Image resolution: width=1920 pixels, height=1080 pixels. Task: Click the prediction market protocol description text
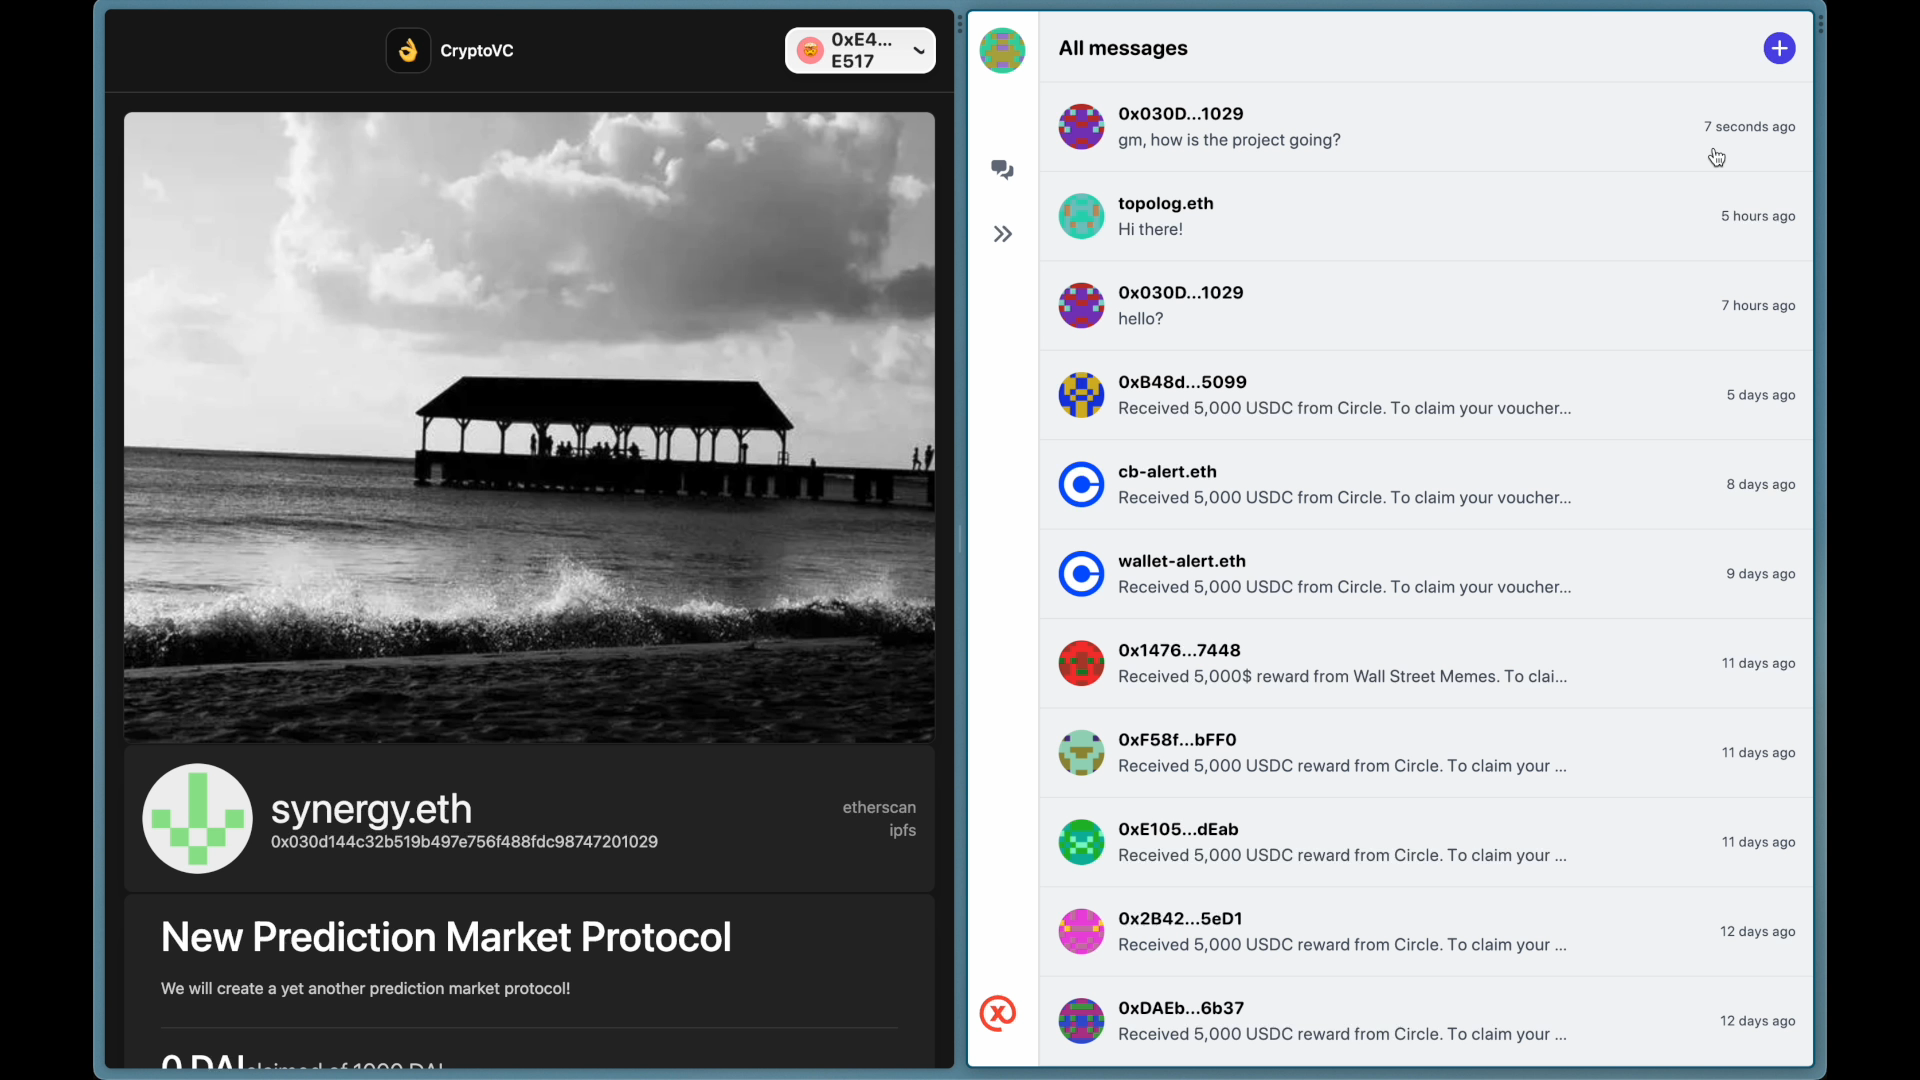tap(365, 988)
